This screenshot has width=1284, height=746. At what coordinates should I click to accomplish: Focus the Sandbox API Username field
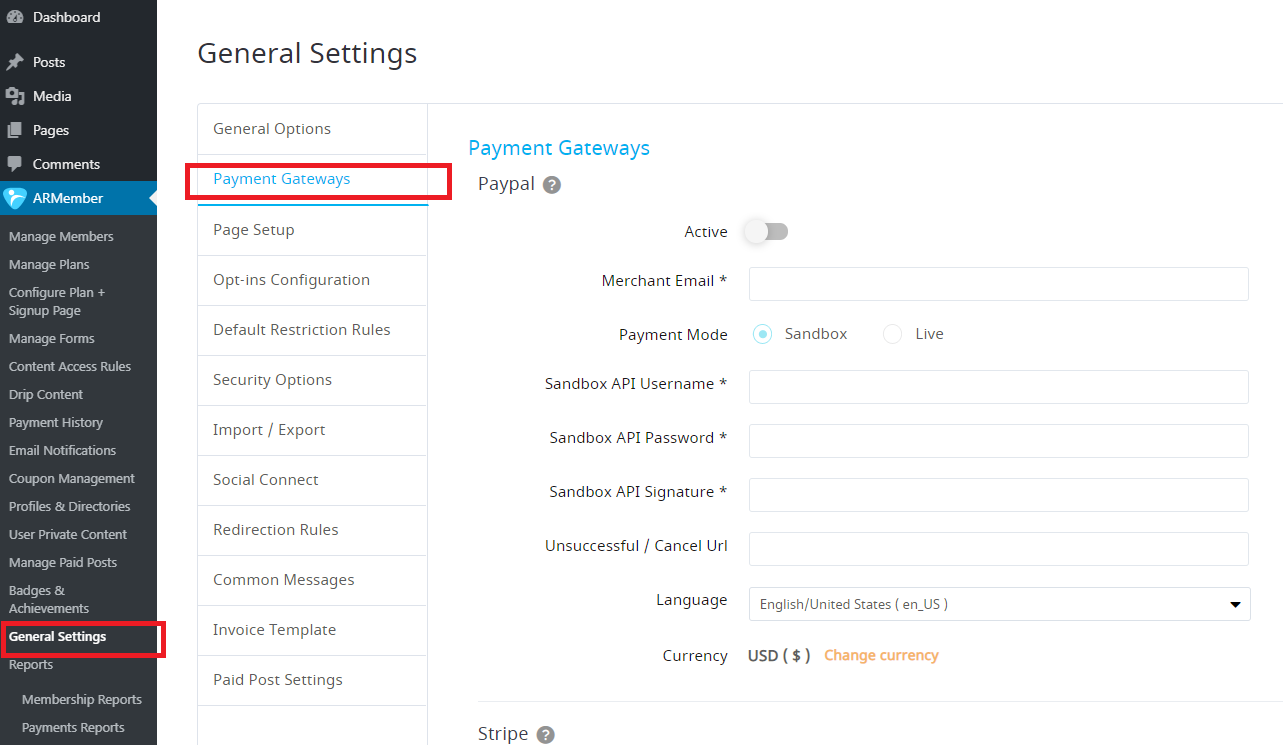(x=999, y=387)
